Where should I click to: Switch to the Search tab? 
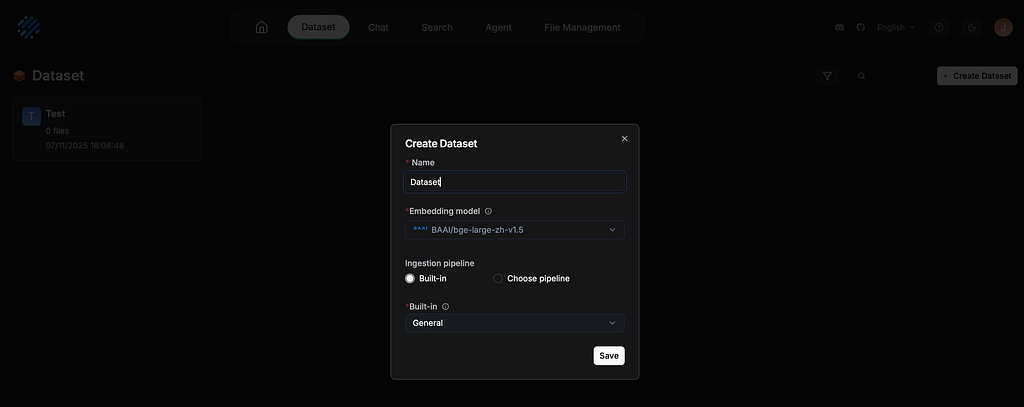437,27
